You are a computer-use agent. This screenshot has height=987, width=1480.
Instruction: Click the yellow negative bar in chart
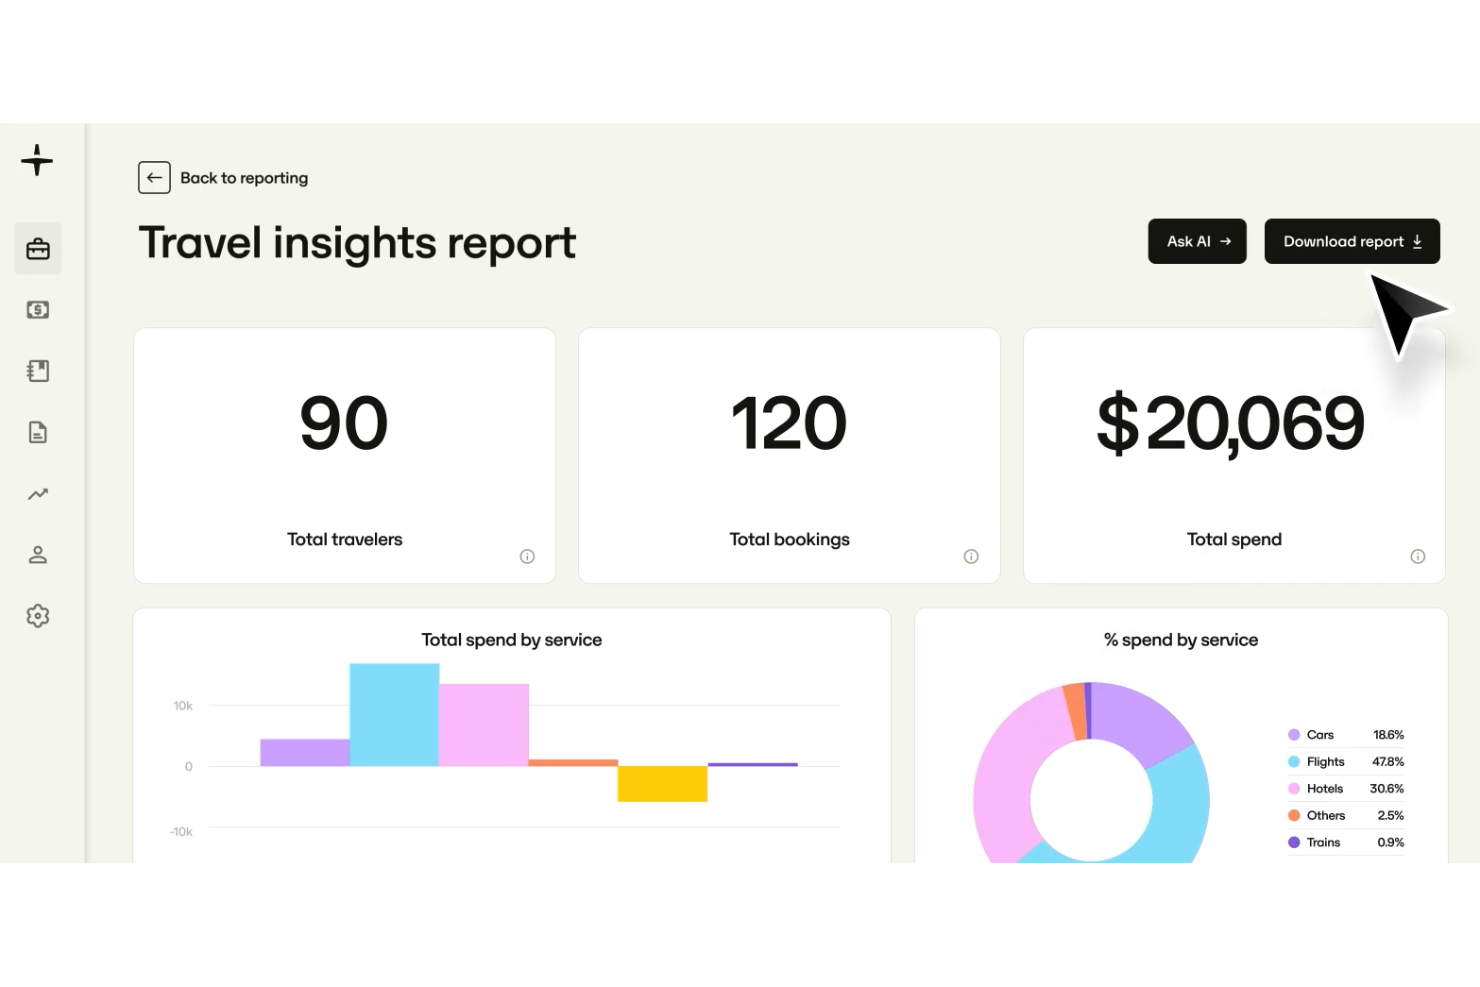(662, 784)
